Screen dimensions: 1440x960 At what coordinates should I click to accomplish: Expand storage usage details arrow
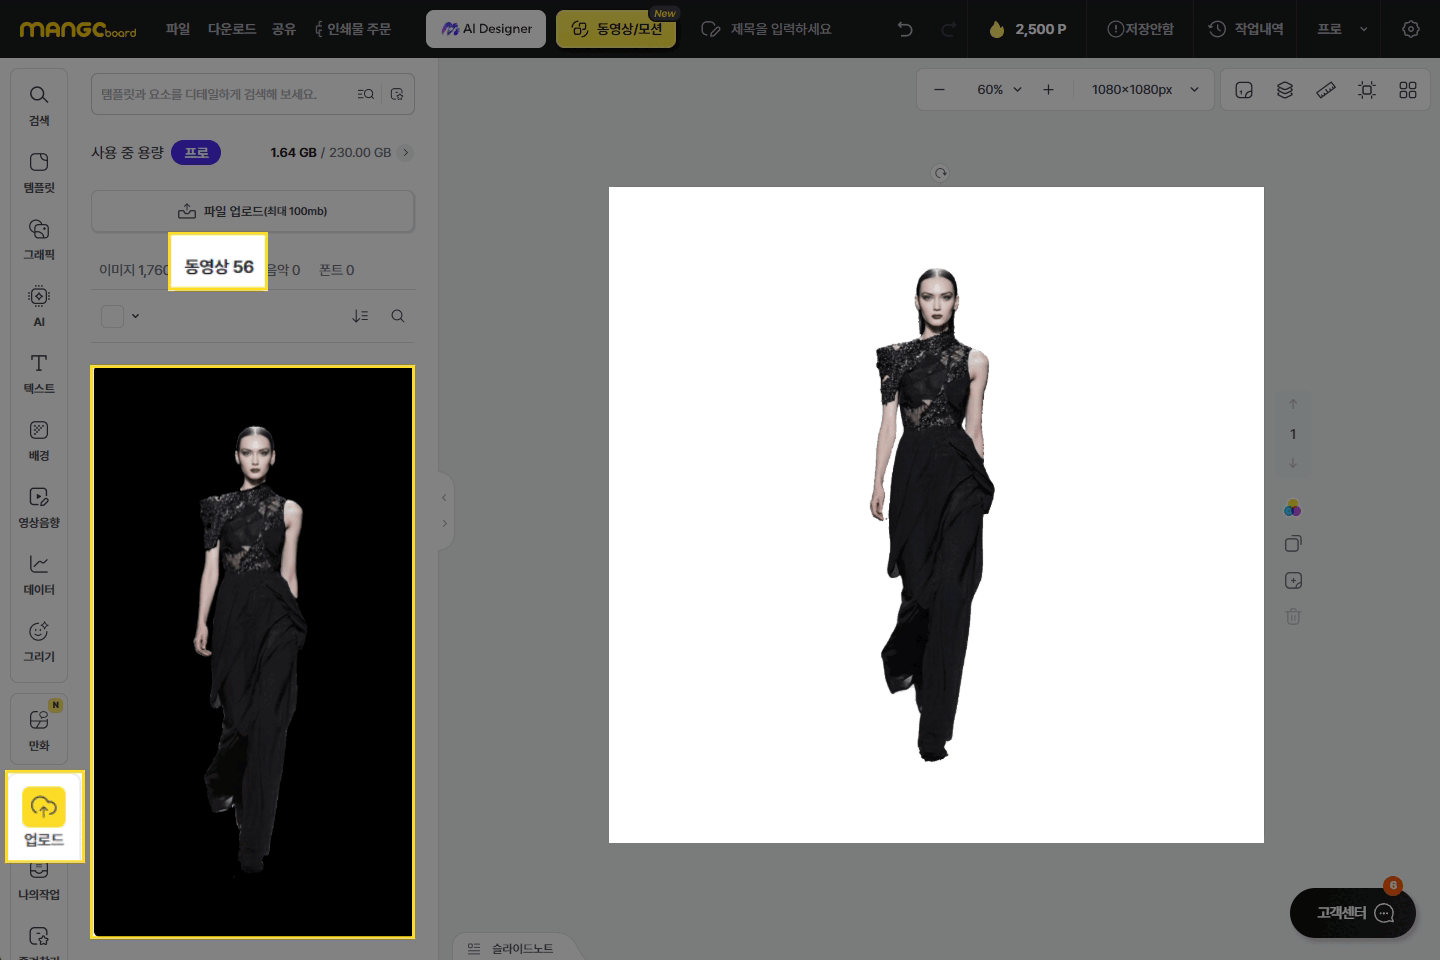(x=405, y=153)
